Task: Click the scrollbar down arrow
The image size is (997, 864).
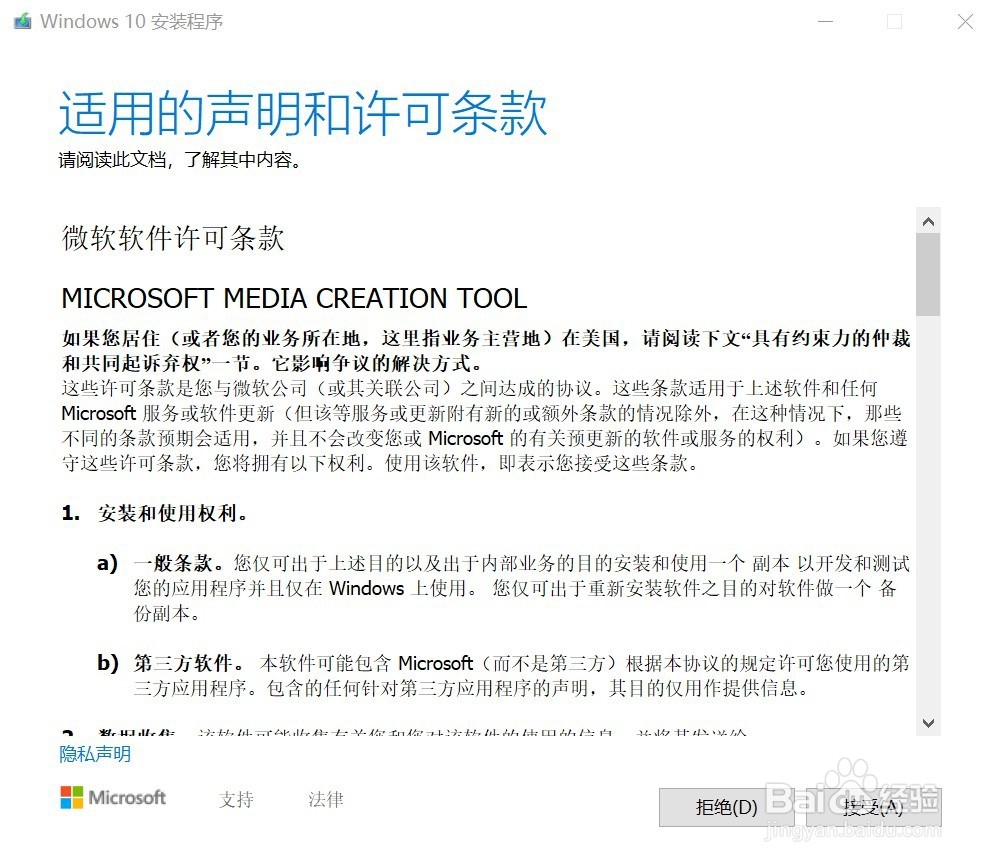Action: (x=929, y=724)
